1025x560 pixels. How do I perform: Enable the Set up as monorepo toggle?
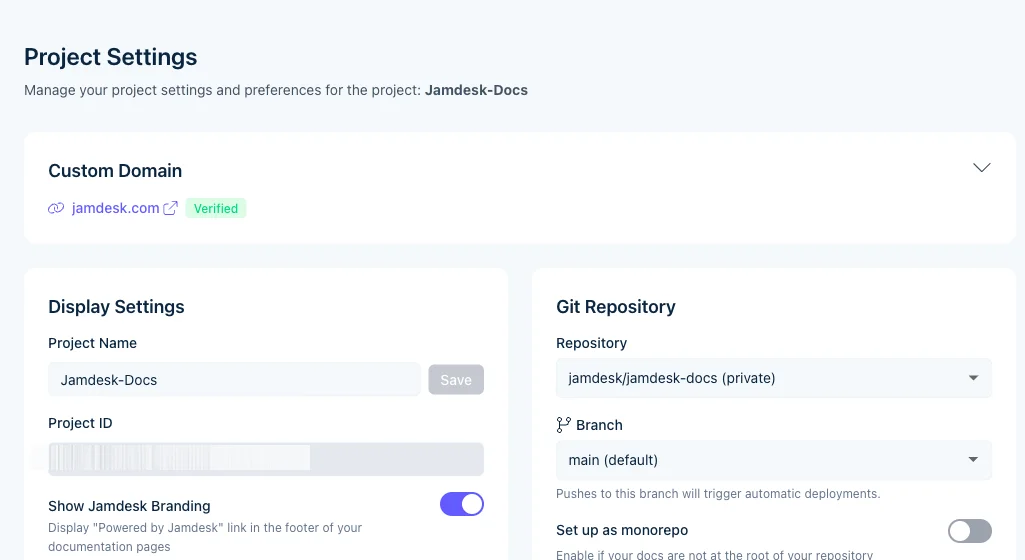point(969,531)
